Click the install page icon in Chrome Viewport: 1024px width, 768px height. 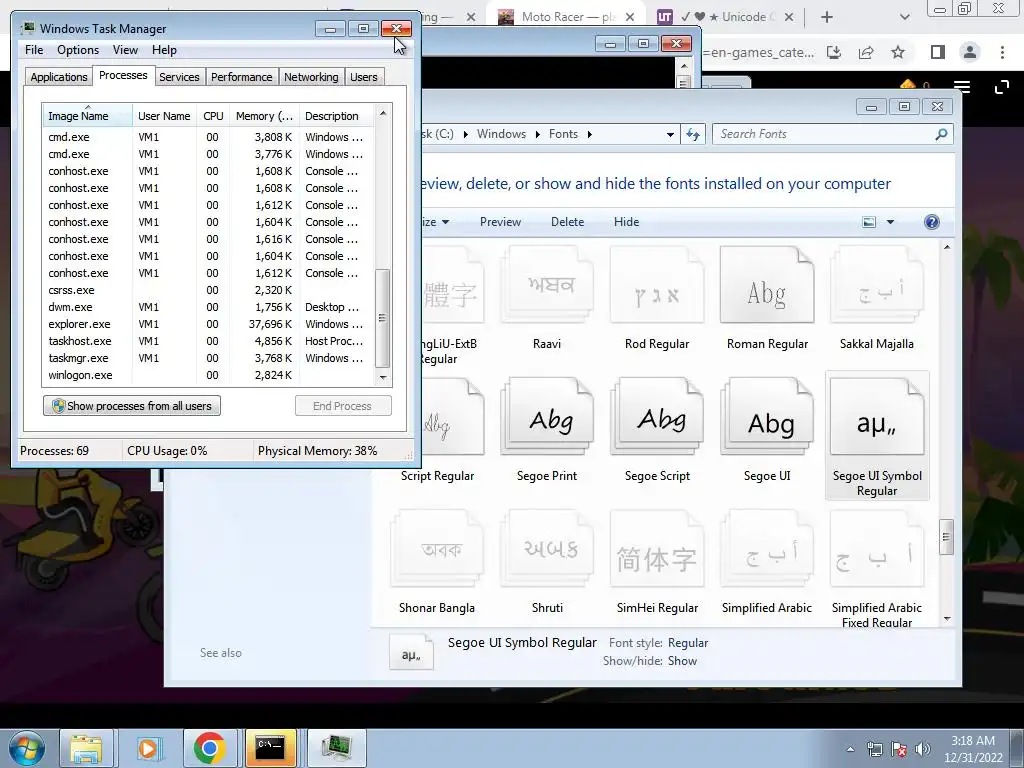tap(834, 52)
